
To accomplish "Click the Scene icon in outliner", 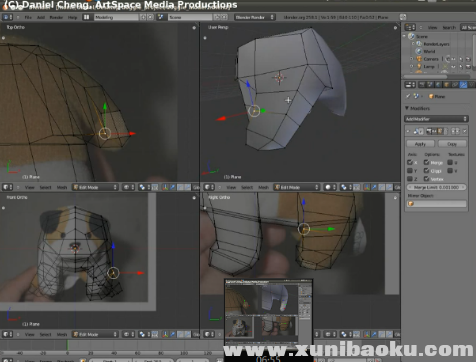I will click(412, 36).
